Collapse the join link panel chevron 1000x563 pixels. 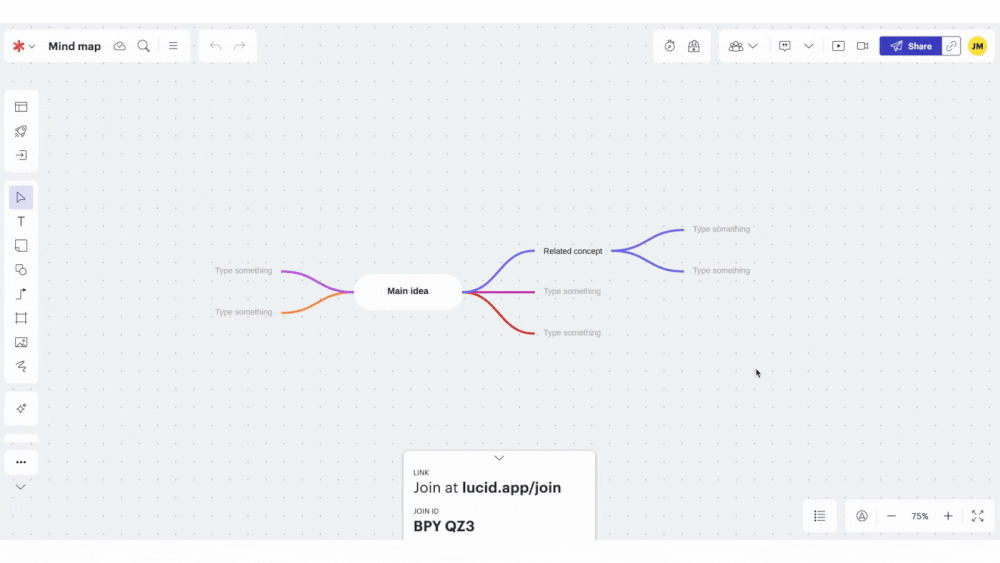tap(499, 458)
